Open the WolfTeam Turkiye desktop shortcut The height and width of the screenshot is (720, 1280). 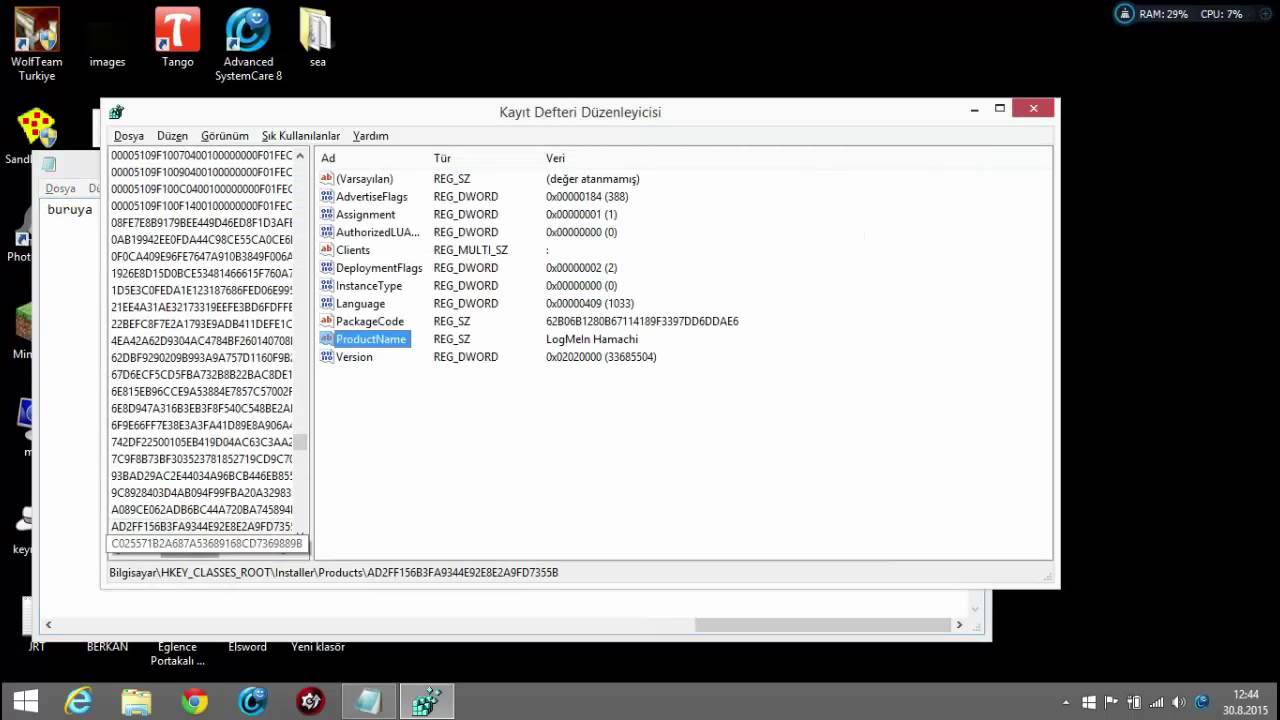point(37,45)
